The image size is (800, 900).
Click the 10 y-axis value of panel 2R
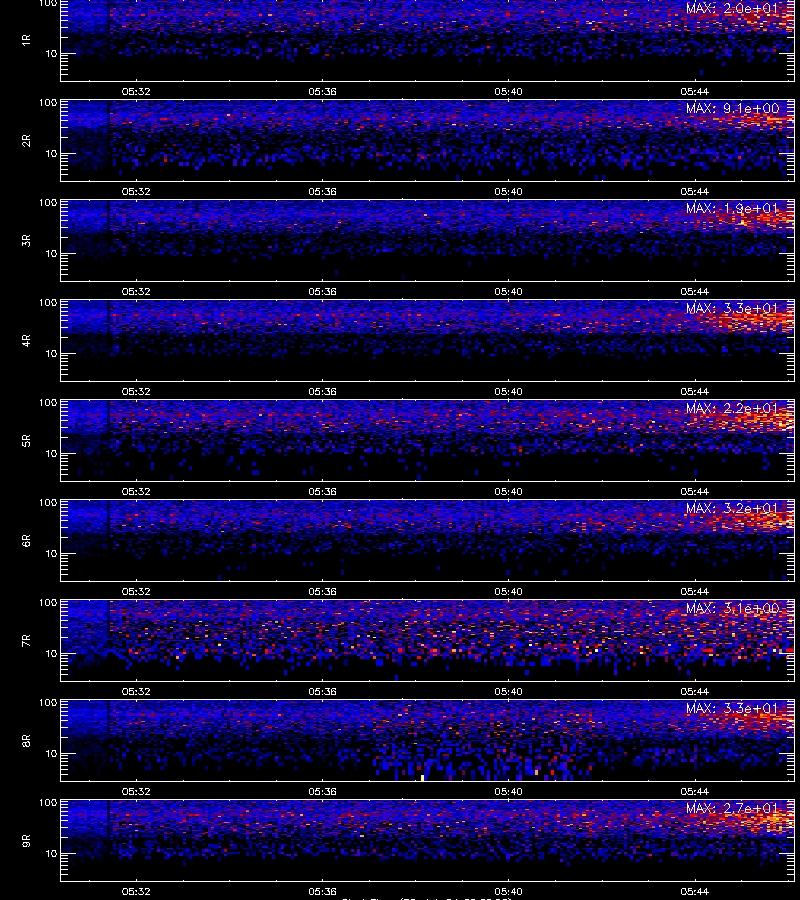(x=51, y=153)
